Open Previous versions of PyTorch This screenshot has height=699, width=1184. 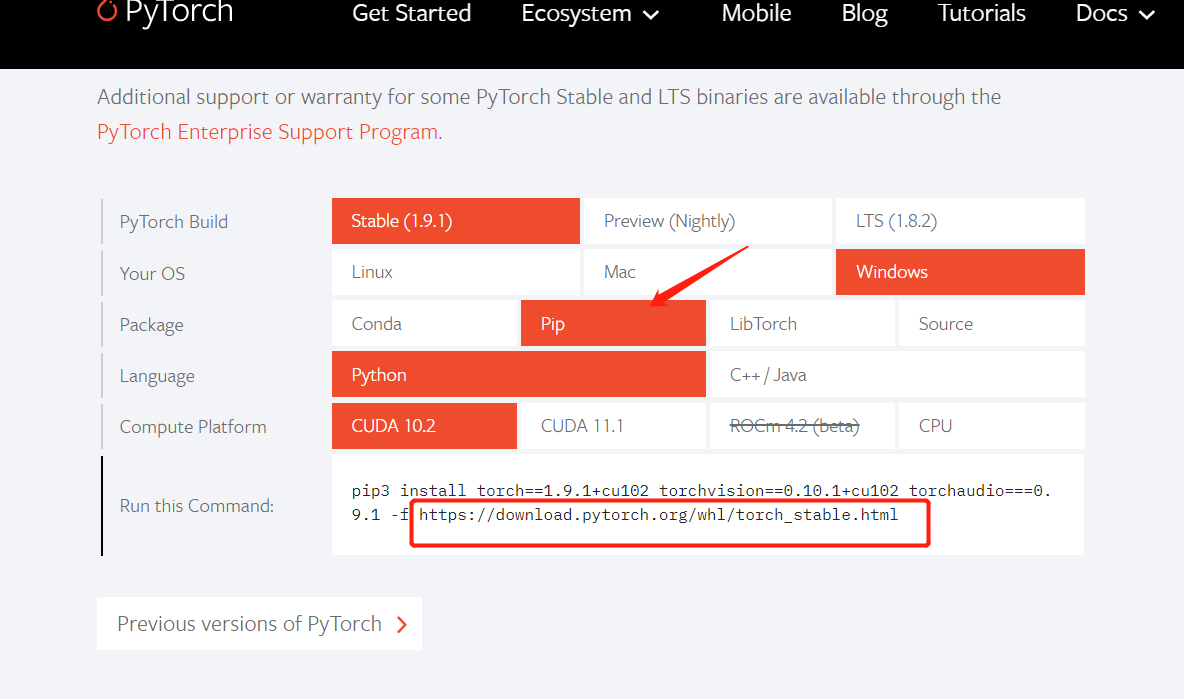pyautogui.click(x=249, y=624)
